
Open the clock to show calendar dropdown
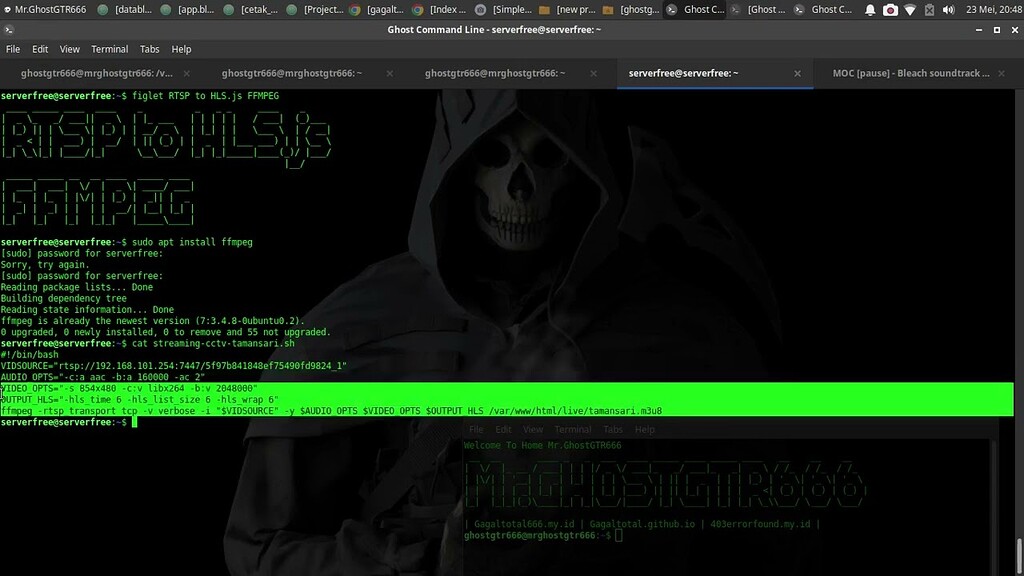click(x=993, y=9)
